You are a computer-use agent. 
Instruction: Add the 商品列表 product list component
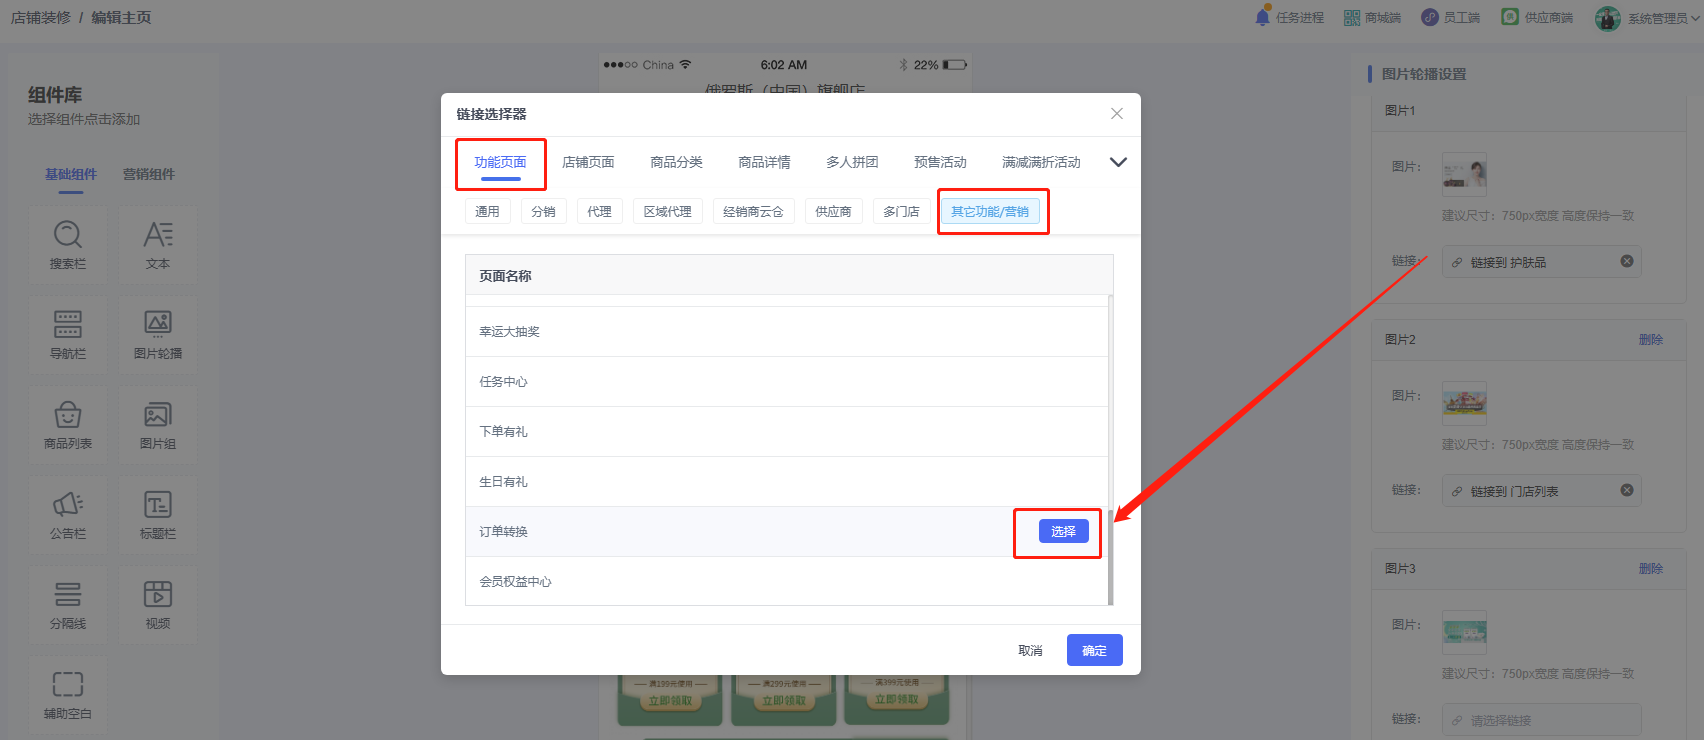[x=68, y=425]
